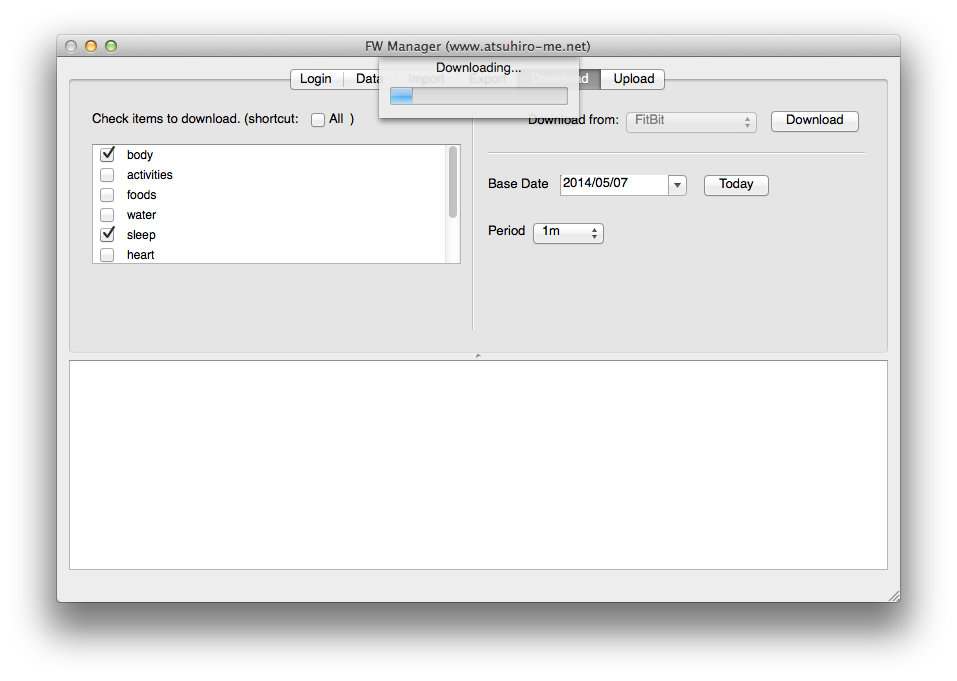Zoom the window with green button
Image resolution: width=957 pixels, height=681 pixels.
coord(111,46)
